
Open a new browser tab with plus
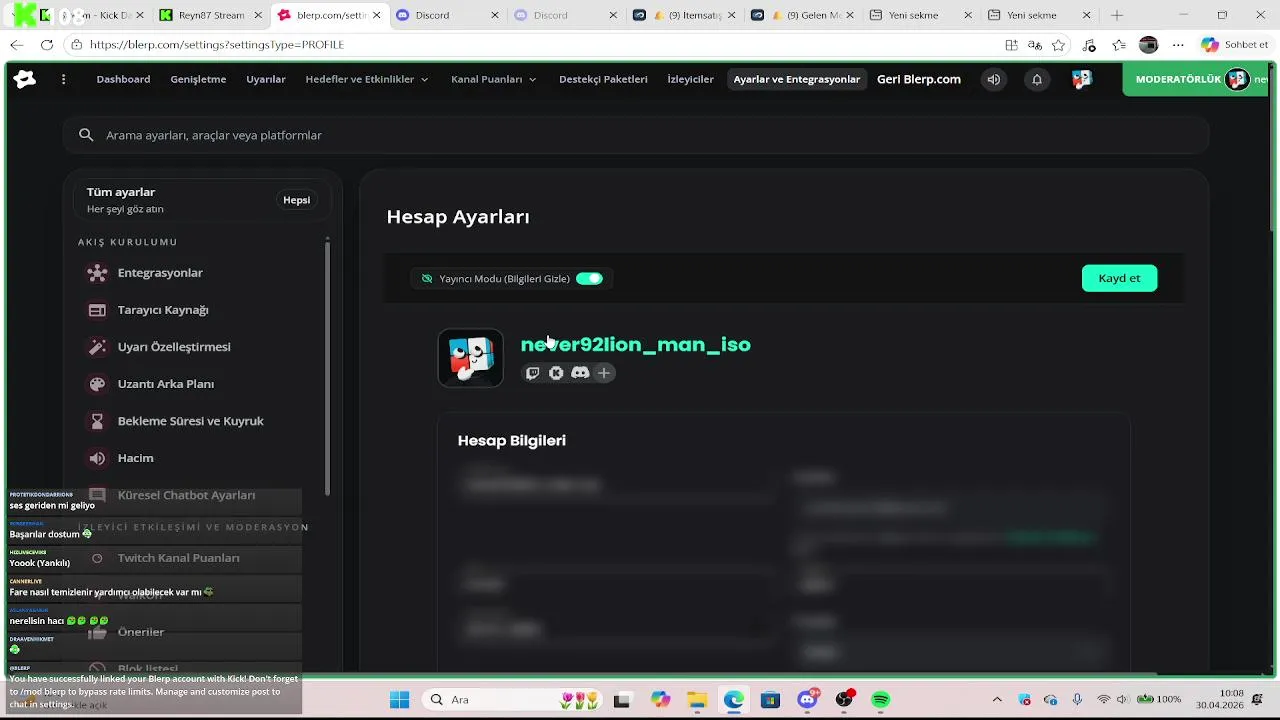pos(1117,15)
